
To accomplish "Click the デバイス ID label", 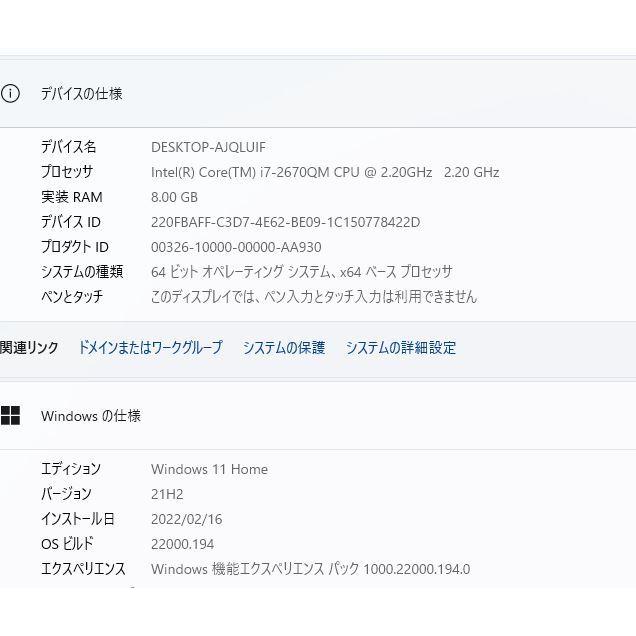I will point(71,222).
